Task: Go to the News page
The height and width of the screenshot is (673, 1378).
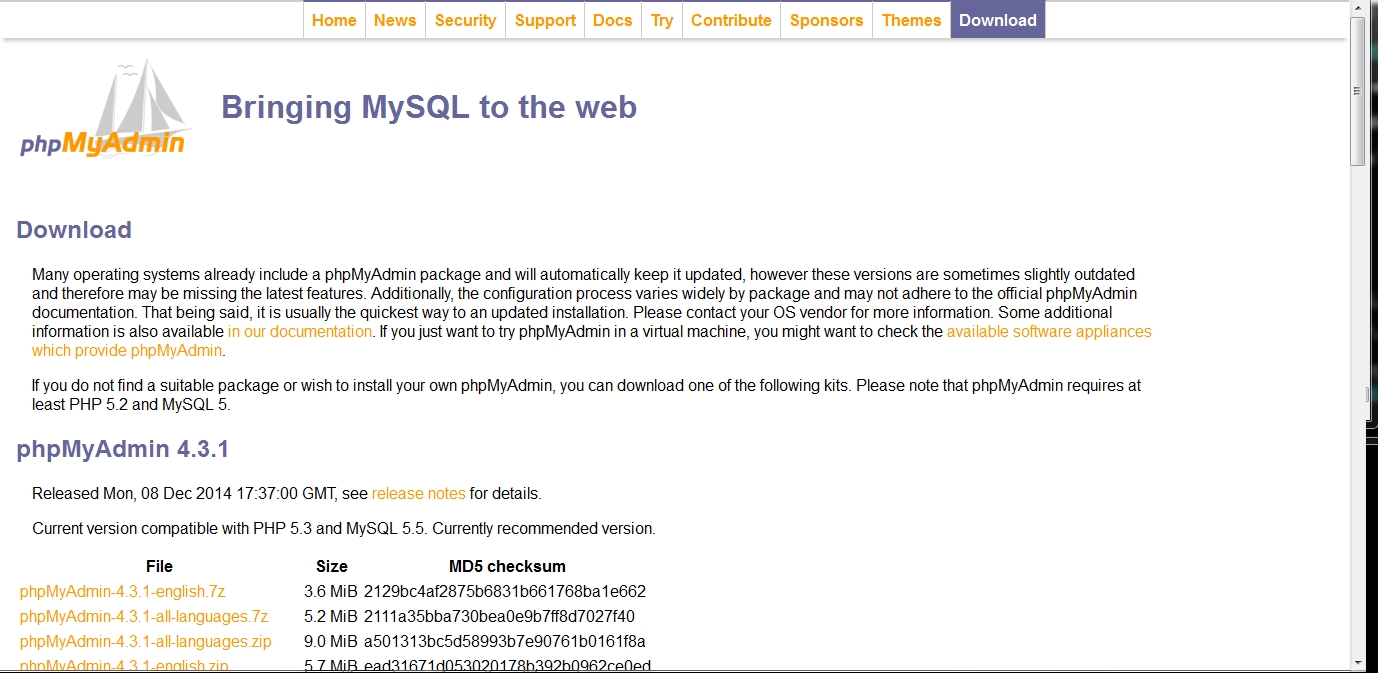Action: tap(395, 20)
